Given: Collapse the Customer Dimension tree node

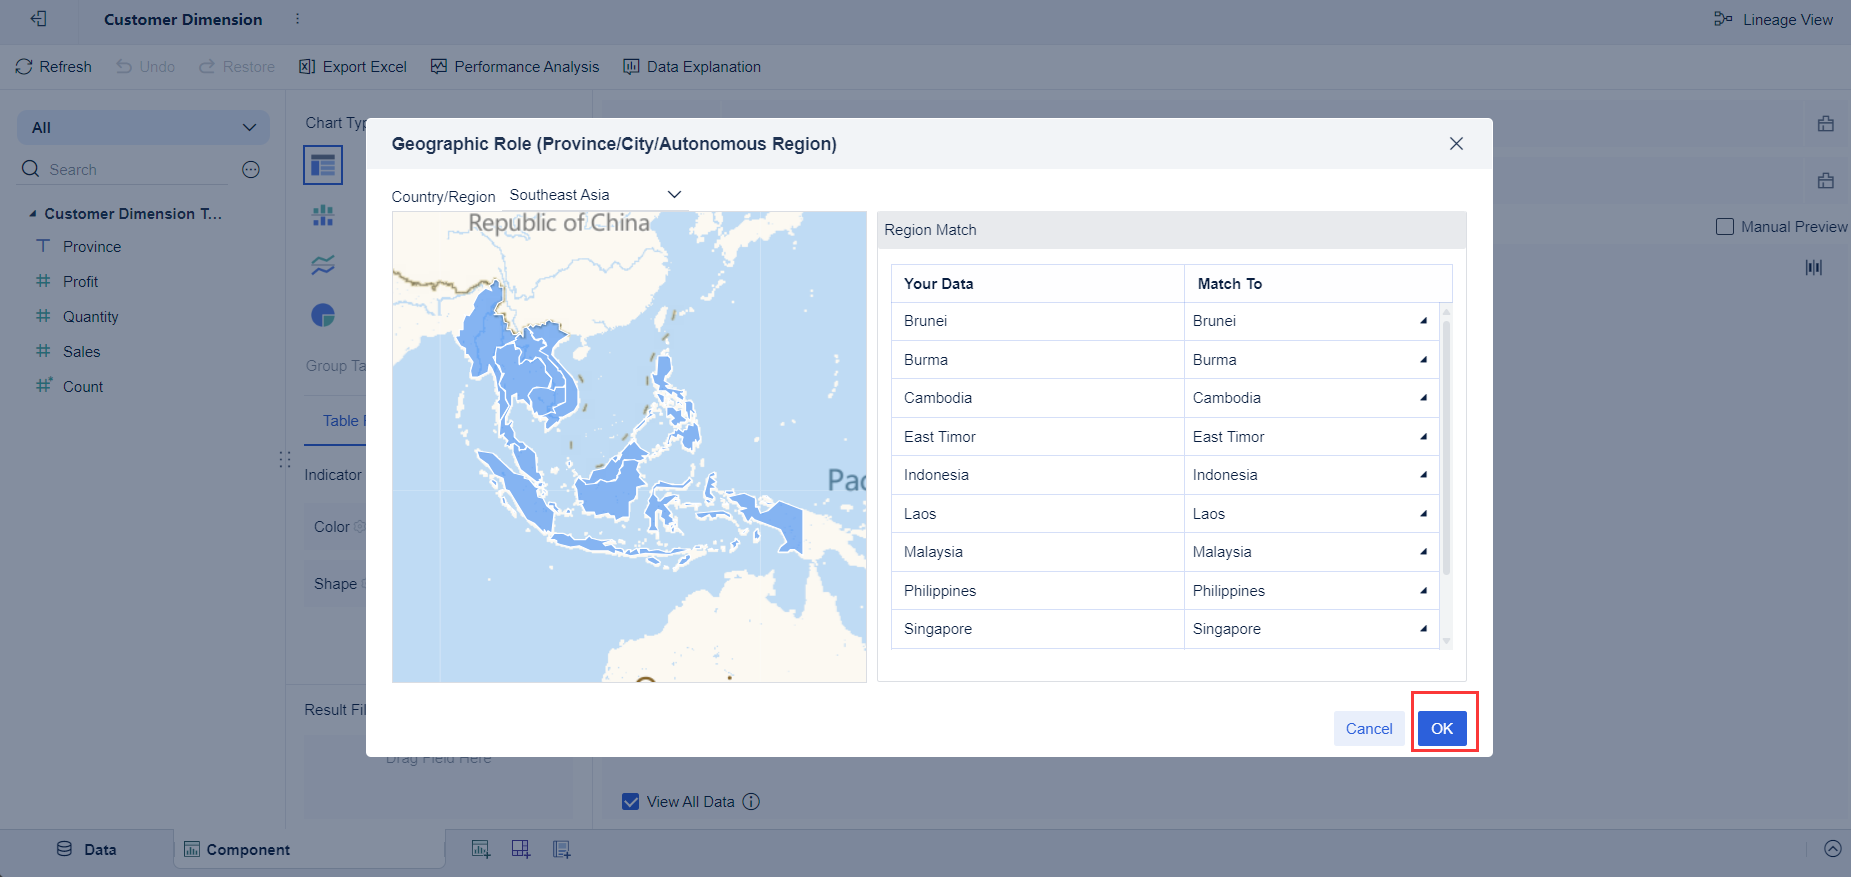Looking at the screenshot, I should click(33, 214).
